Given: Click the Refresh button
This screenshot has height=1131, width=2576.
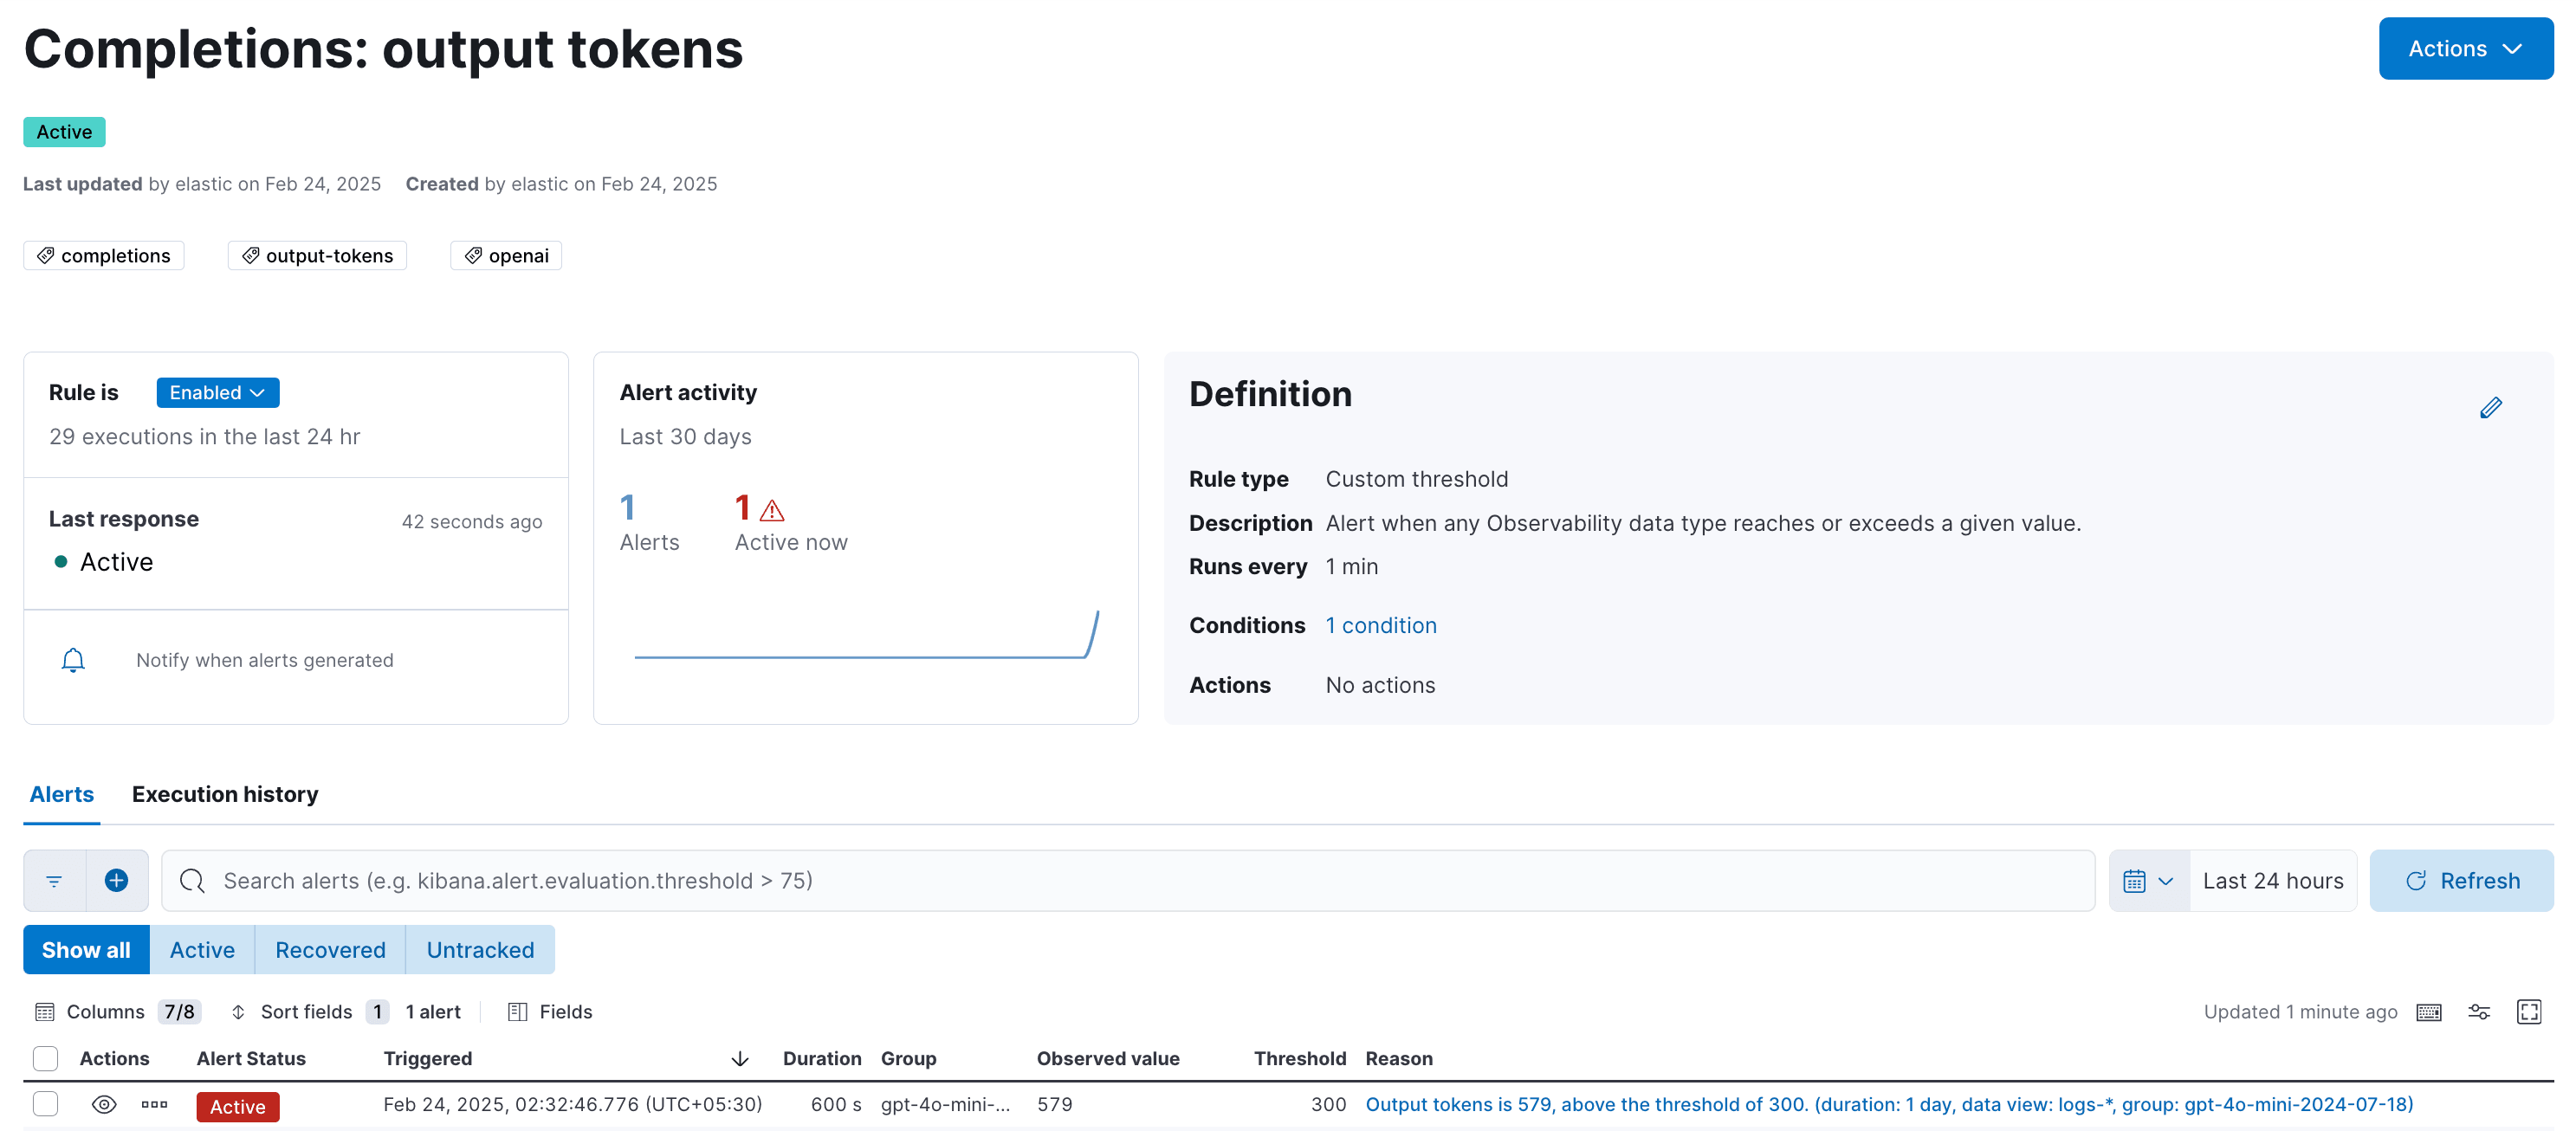Looking at the screenshot, I should (x=2462, y=881).
